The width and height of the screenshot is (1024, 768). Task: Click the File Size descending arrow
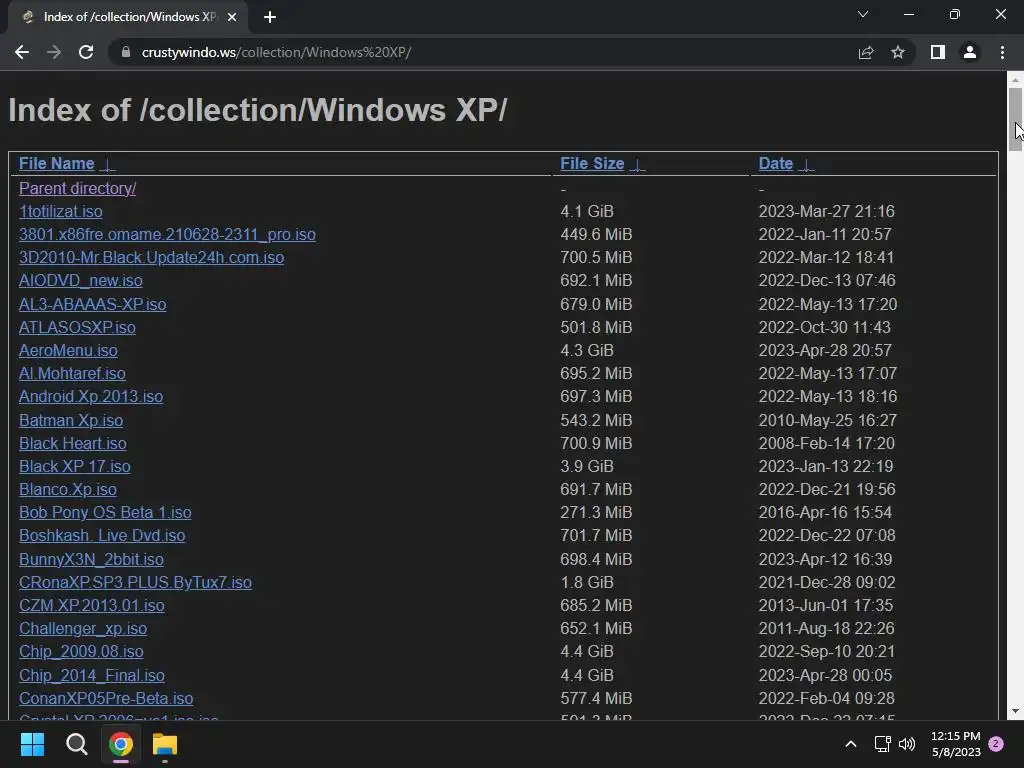click(x=637, y=165)
